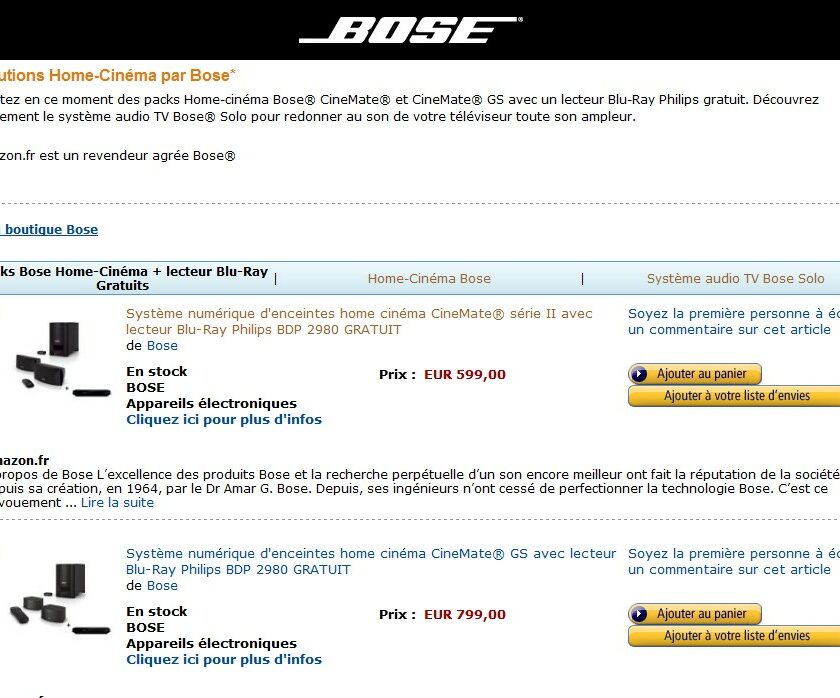
Task: Click the Bose logo in the header
Action: [x=410, y=29]
